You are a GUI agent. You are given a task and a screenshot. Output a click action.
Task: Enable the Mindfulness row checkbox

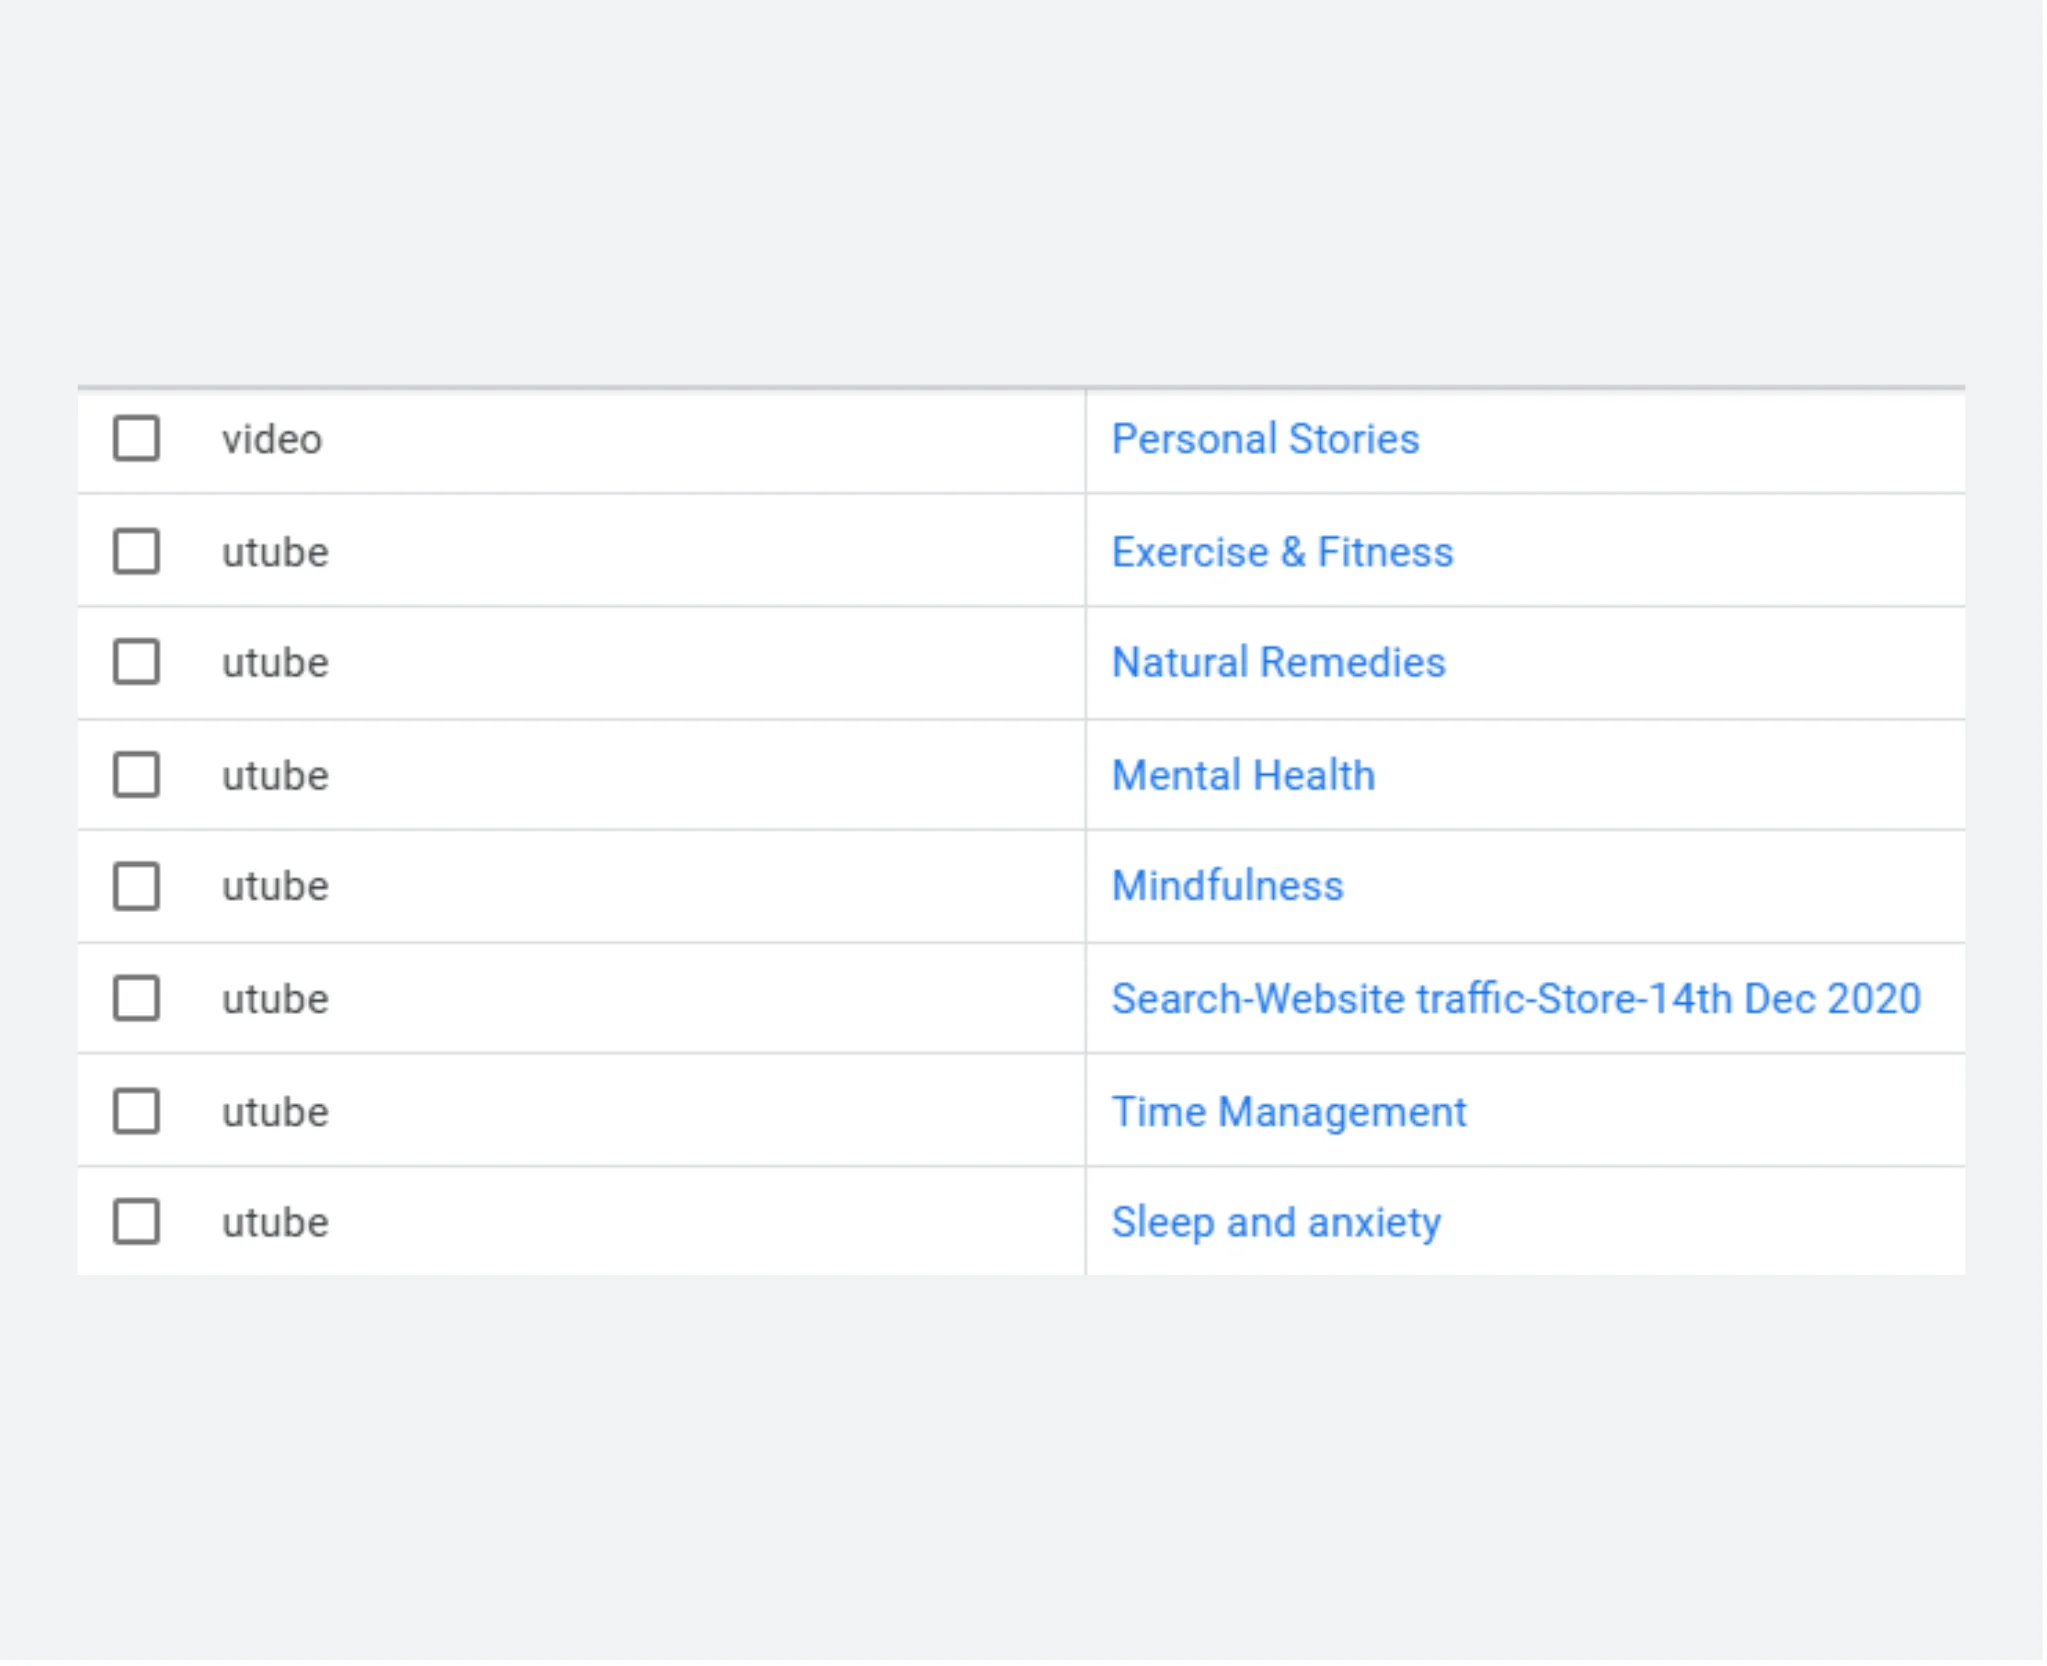tap(136, 886)
